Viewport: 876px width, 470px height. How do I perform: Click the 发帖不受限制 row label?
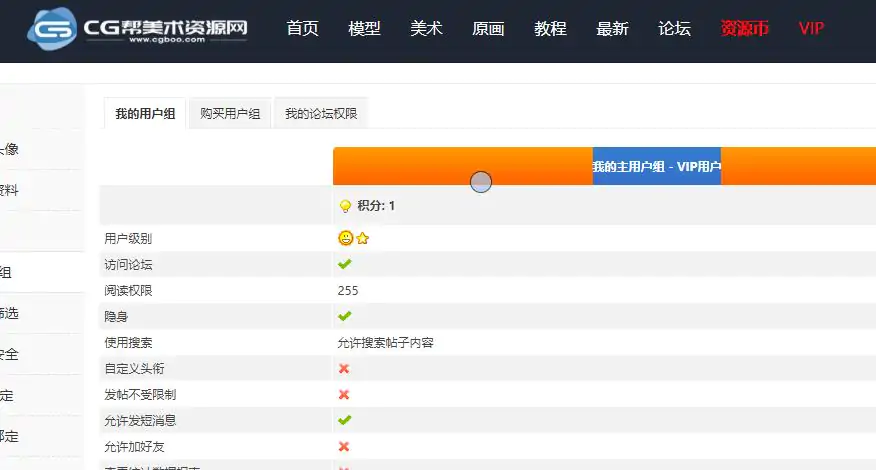140,395
